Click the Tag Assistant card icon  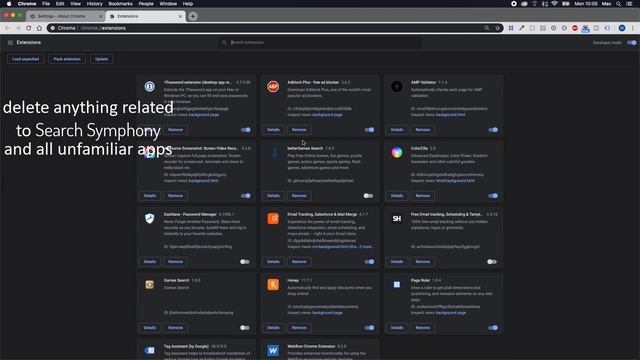point(149,350)
